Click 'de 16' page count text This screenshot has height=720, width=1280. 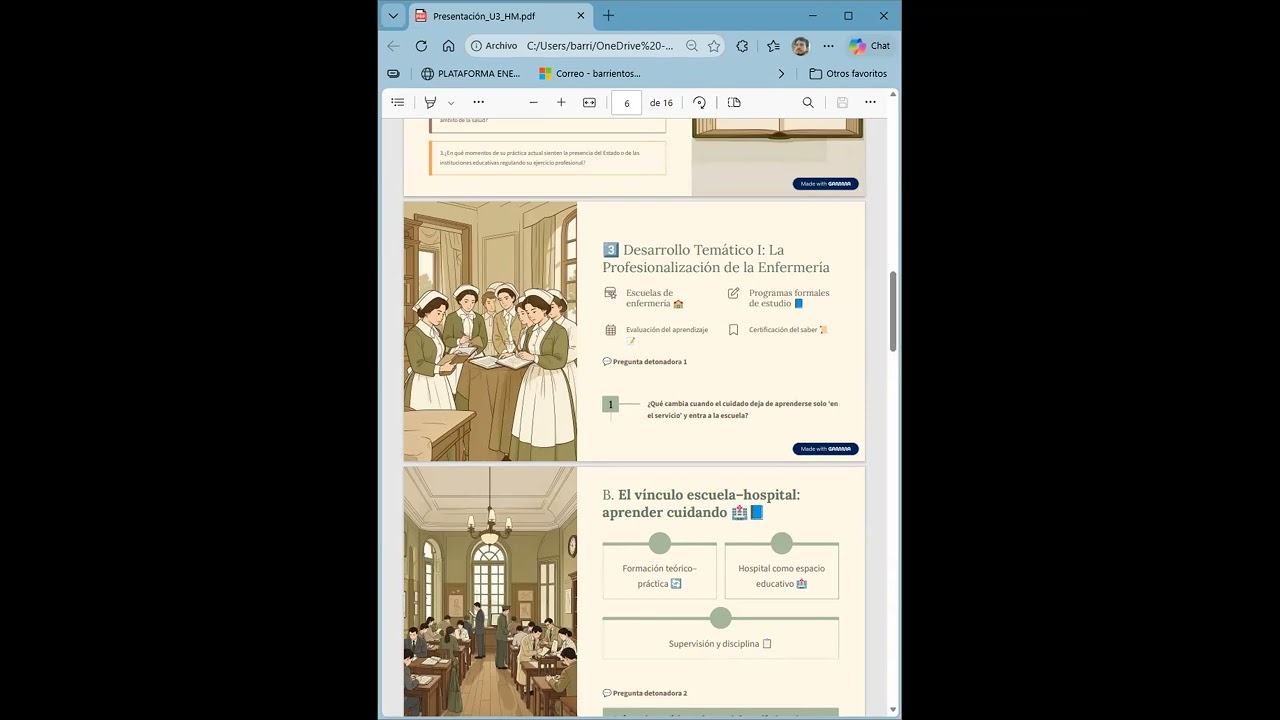(x=661, y=103)
